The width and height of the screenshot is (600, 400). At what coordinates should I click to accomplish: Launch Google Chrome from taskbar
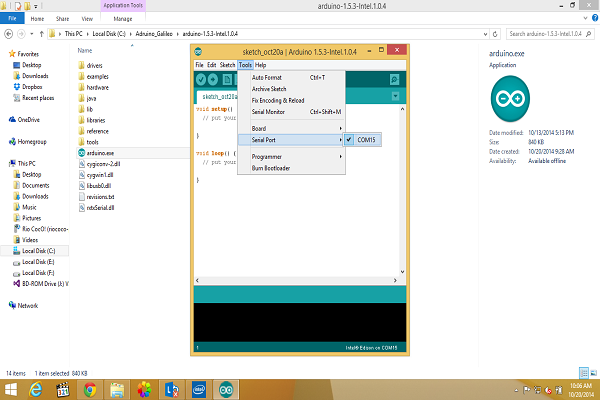pos(90,390)
